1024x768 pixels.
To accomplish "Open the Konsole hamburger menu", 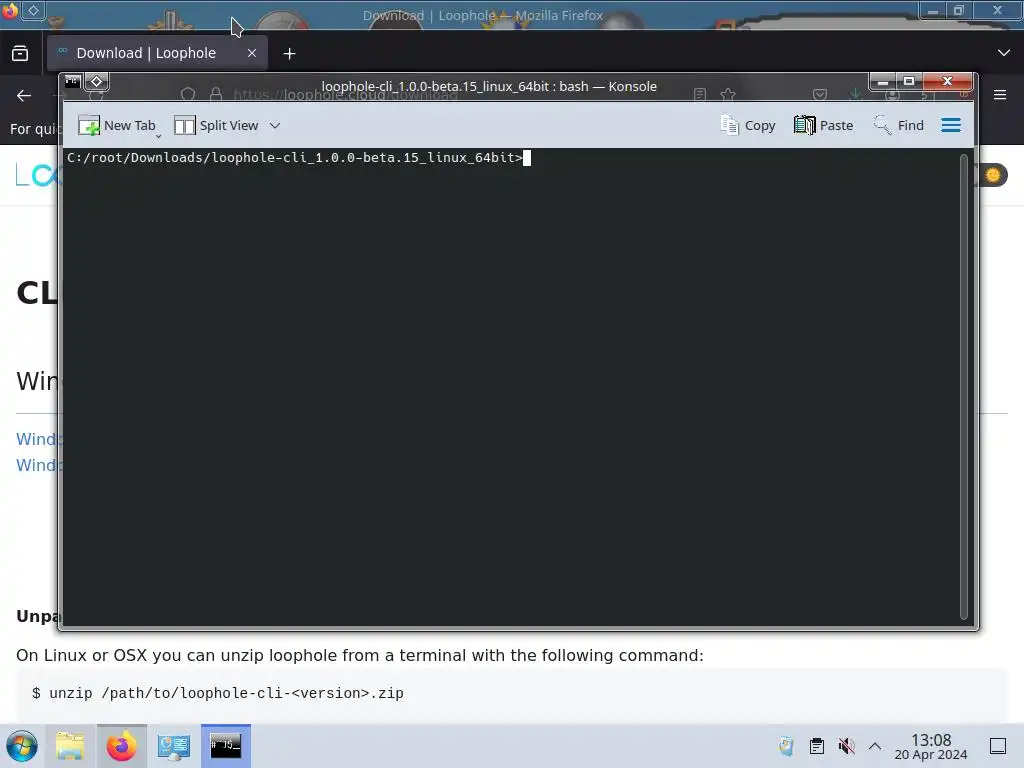I will [951, 125].
